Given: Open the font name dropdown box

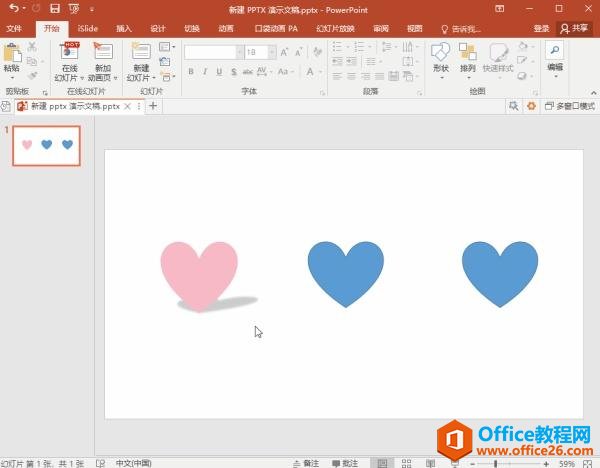Looking at the screenshot, I should click(213, 51).
